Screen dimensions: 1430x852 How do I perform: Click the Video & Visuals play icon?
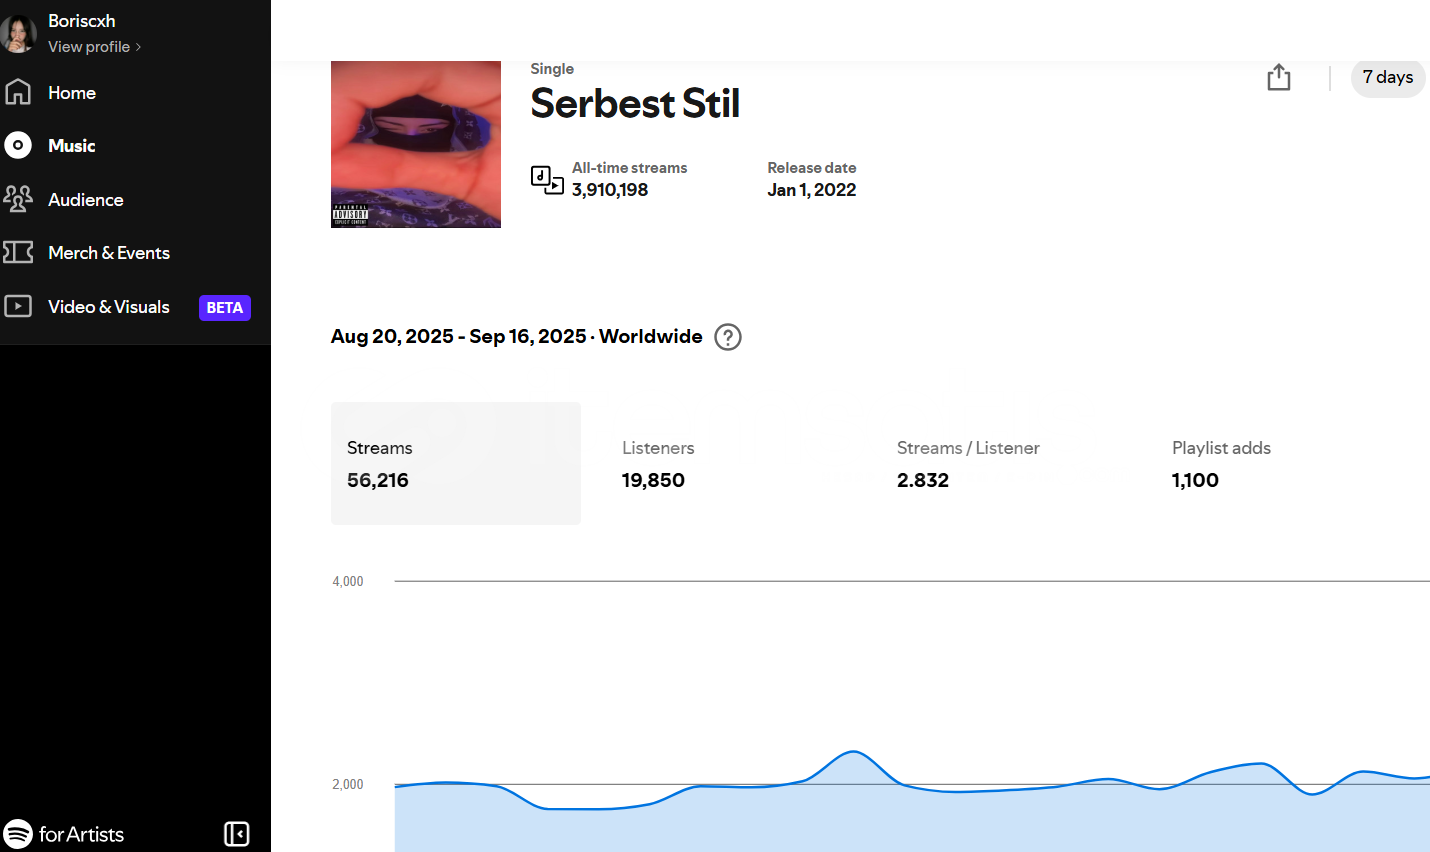18,306
